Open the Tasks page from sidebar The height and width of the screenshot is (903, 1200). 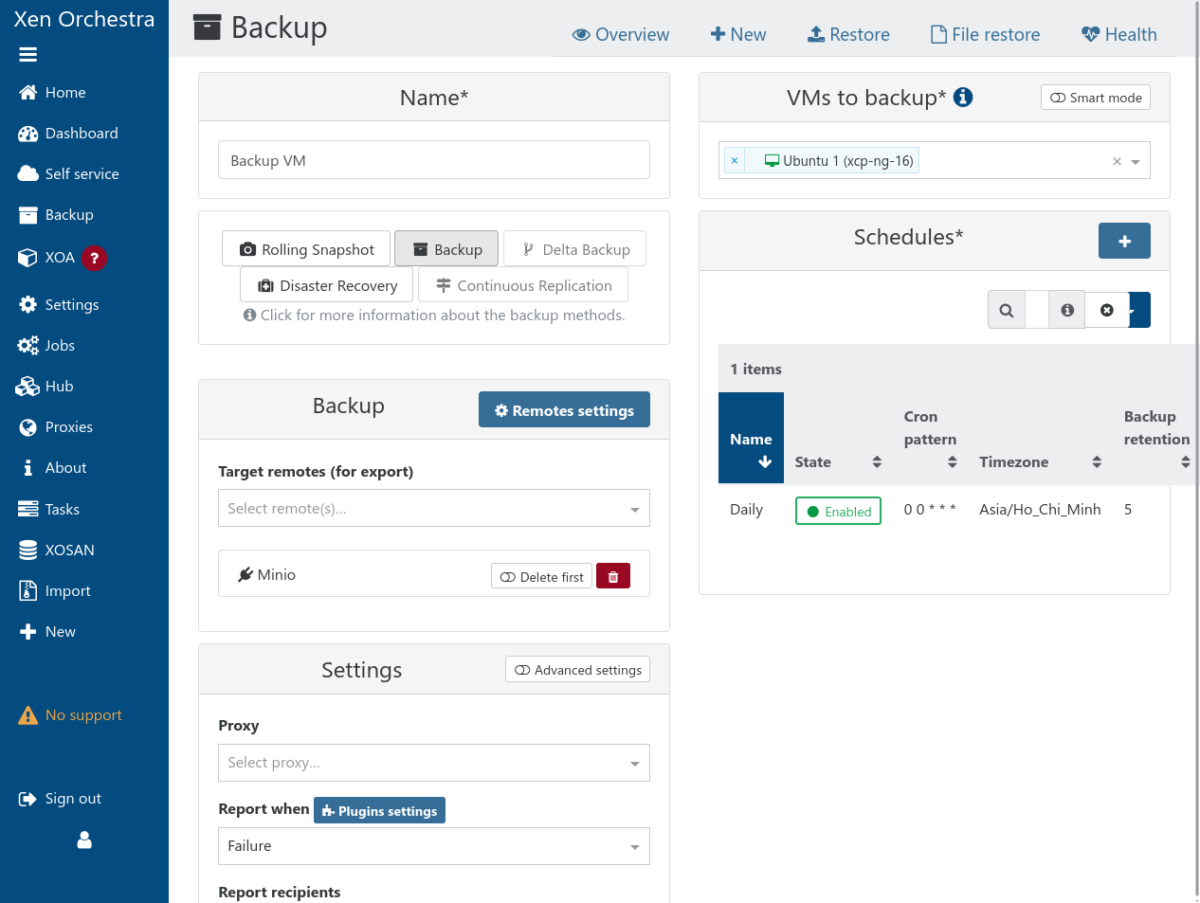click(x=65, y=508)
